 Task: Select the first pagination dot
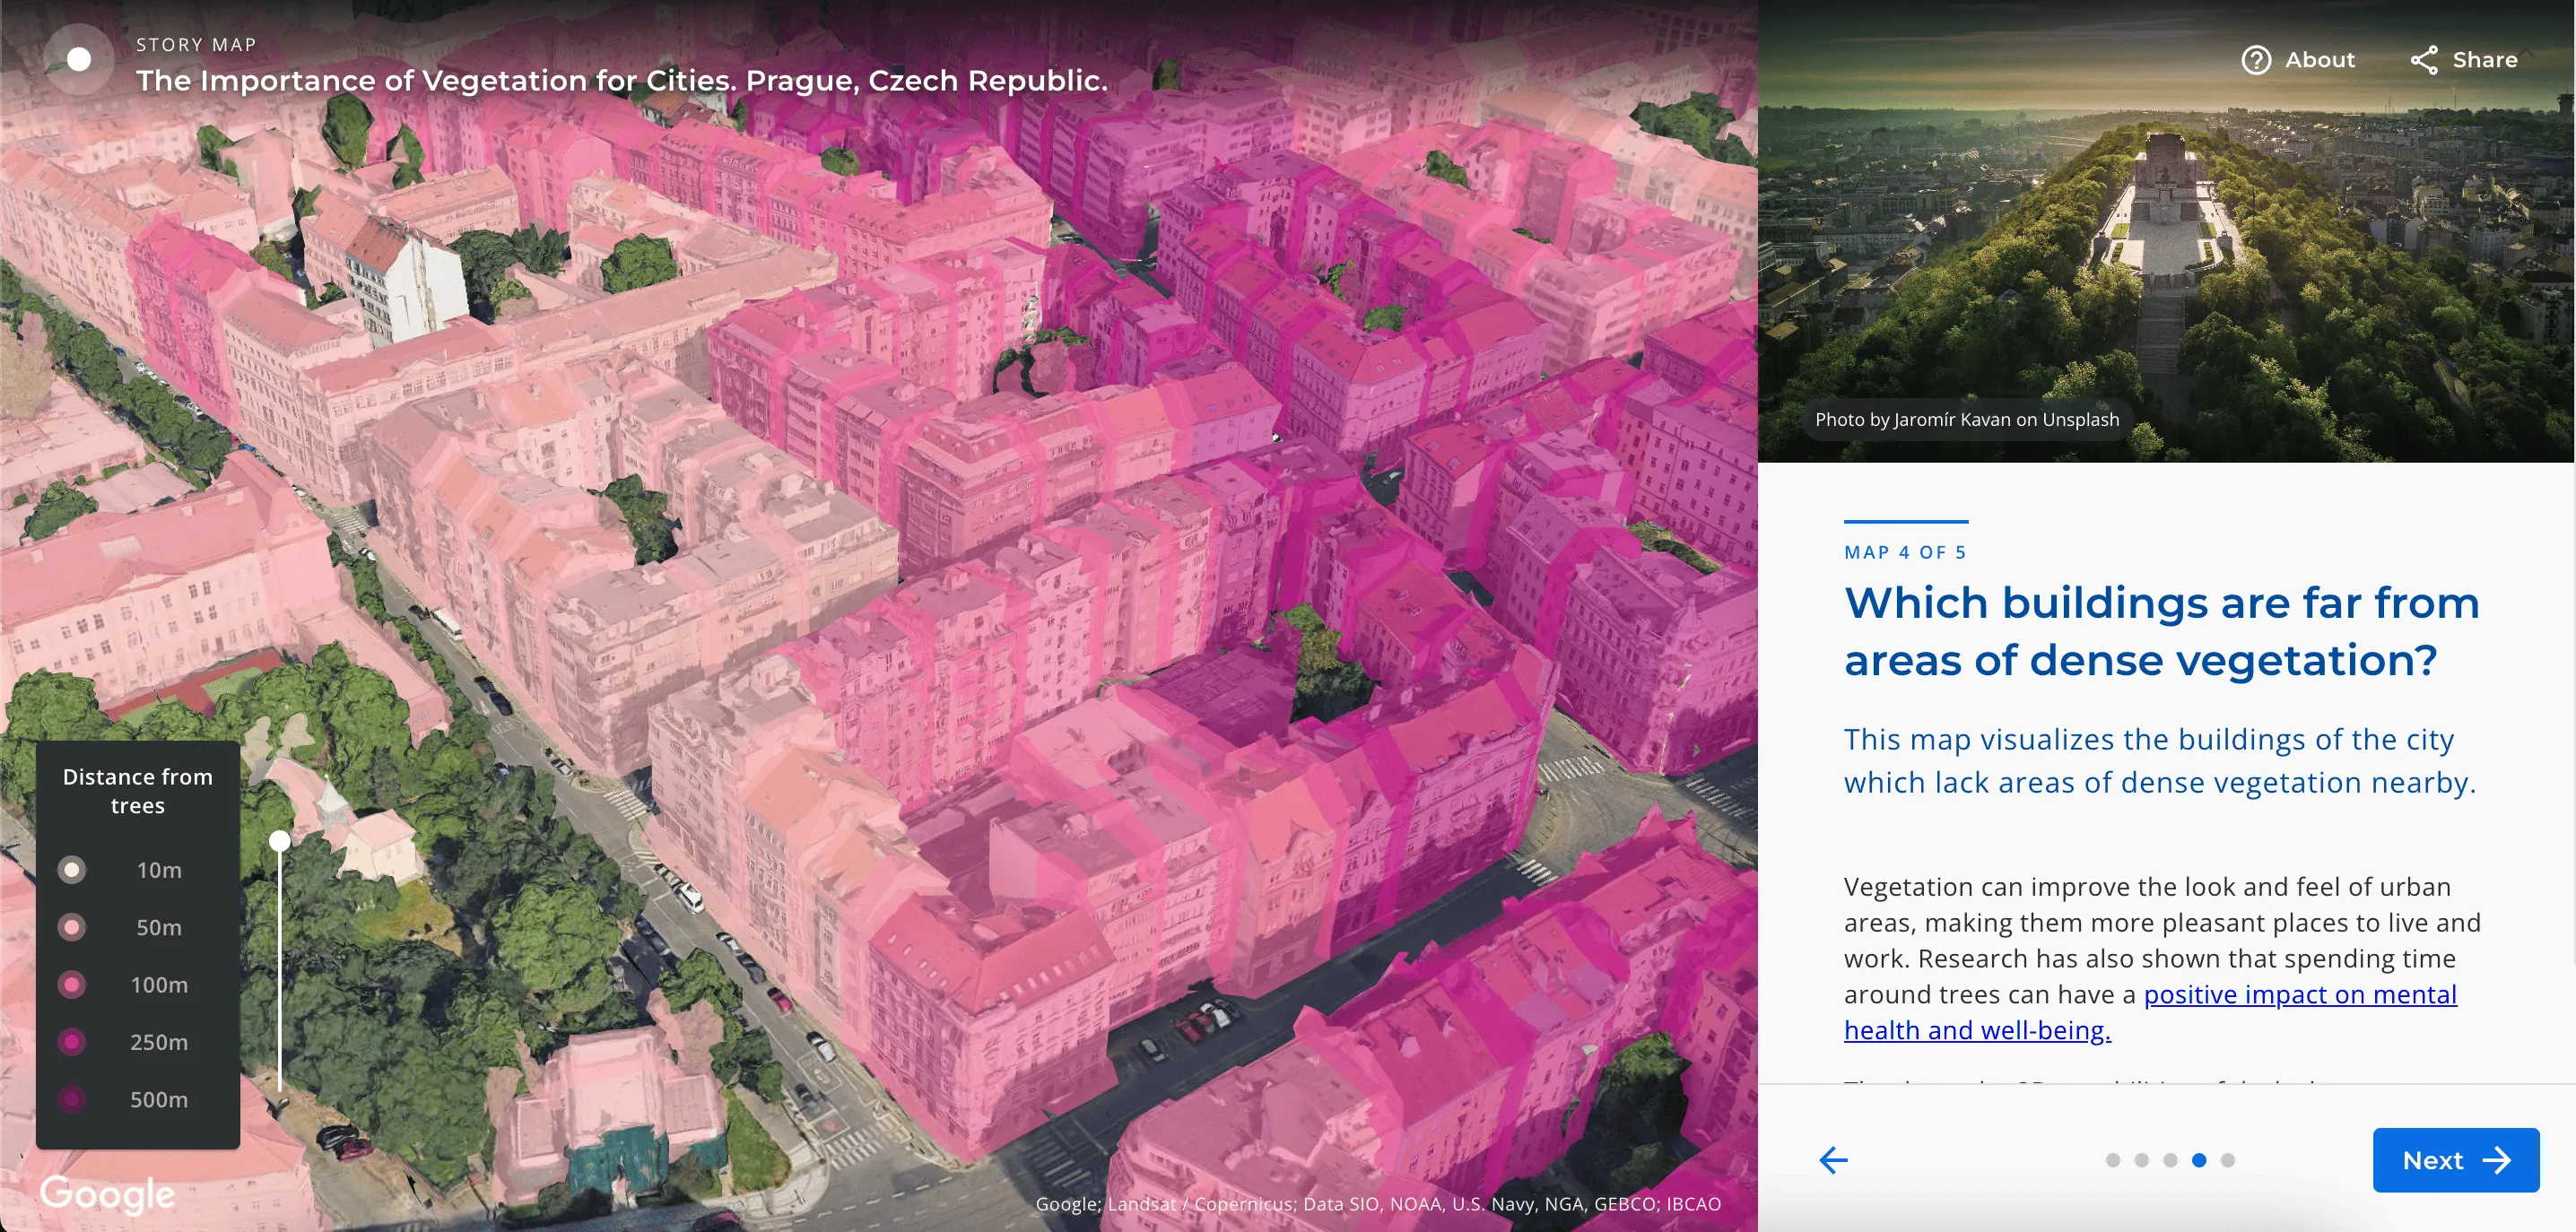2111,1160
